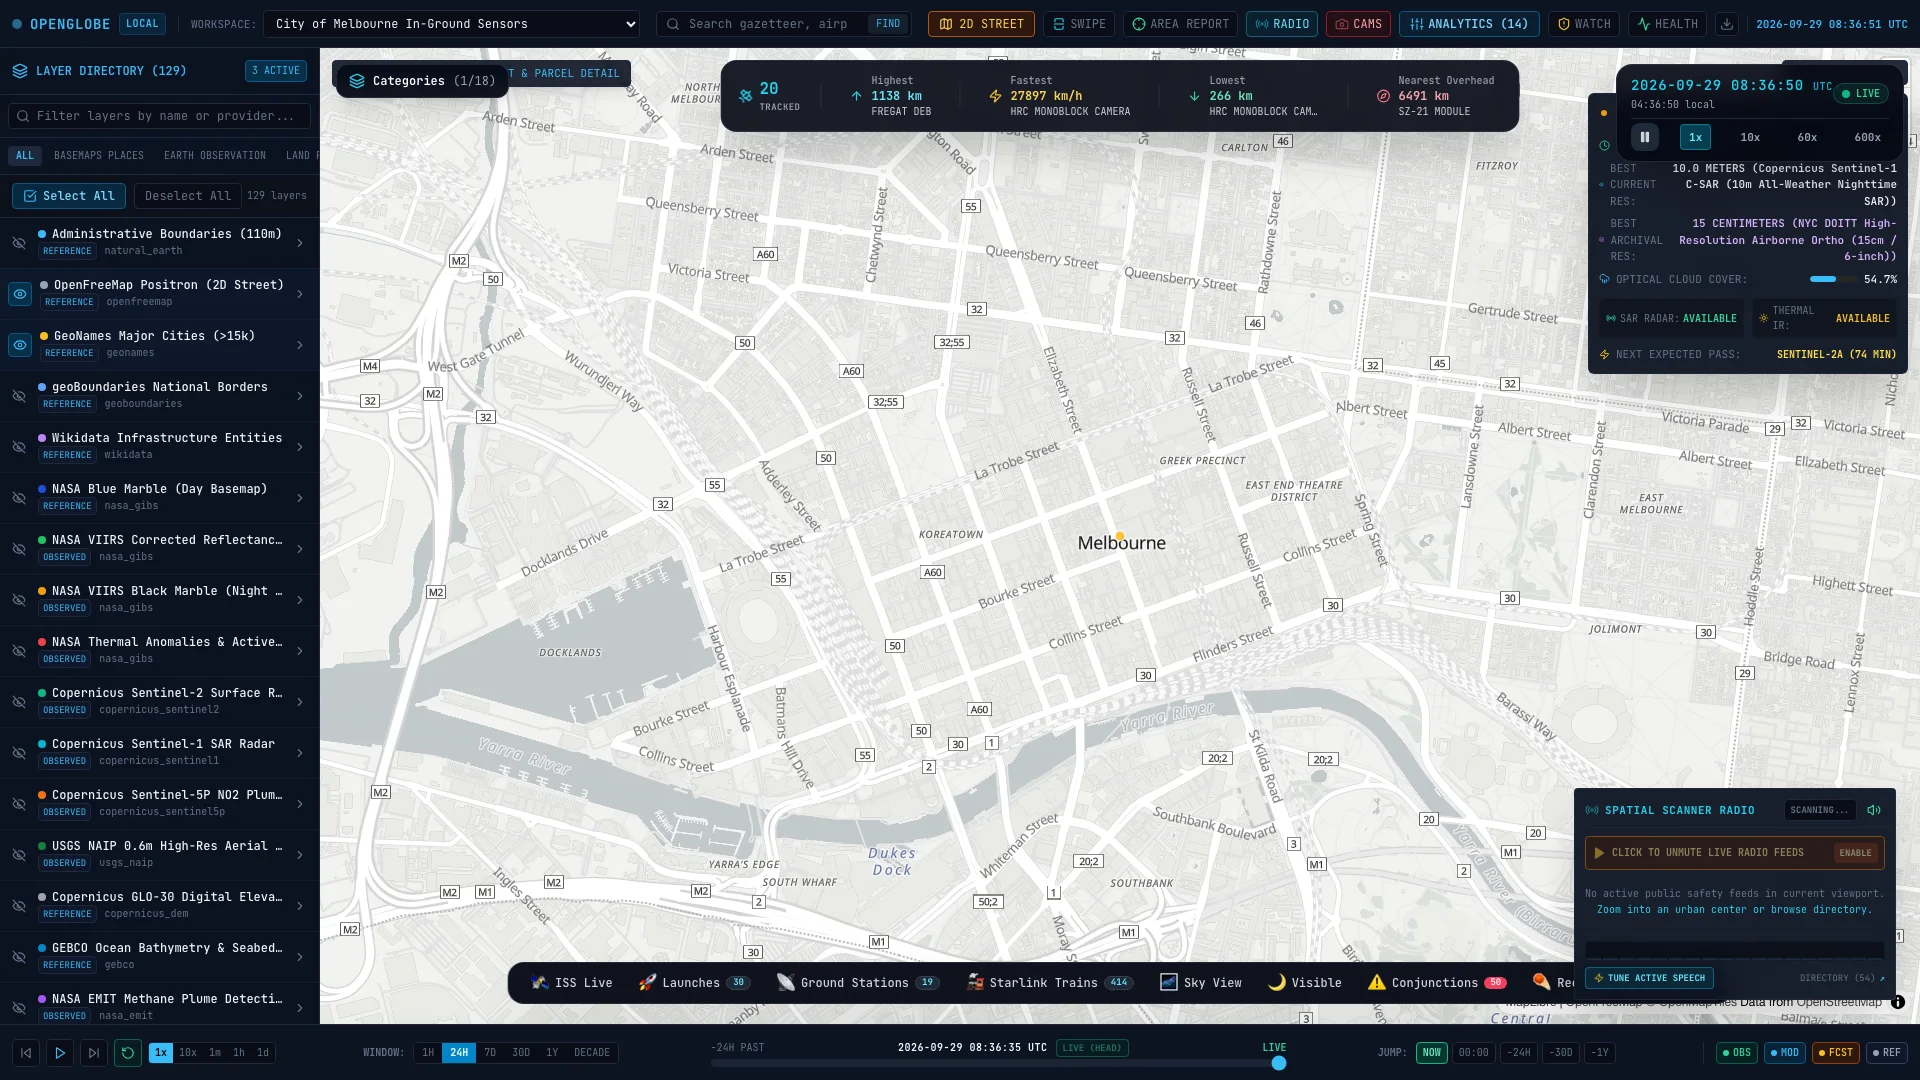The width and height of the screenshot is (1920, 1080).
Task: Click TUNE ACTIVE SPEECH button
Action: pos(1649,978)
